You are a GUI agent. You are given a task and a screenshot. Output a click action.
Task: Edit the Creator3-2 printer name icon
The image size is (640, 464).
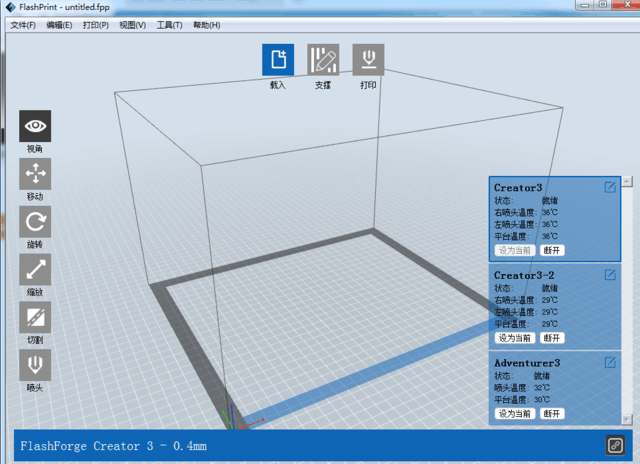[x=610, y=275]
